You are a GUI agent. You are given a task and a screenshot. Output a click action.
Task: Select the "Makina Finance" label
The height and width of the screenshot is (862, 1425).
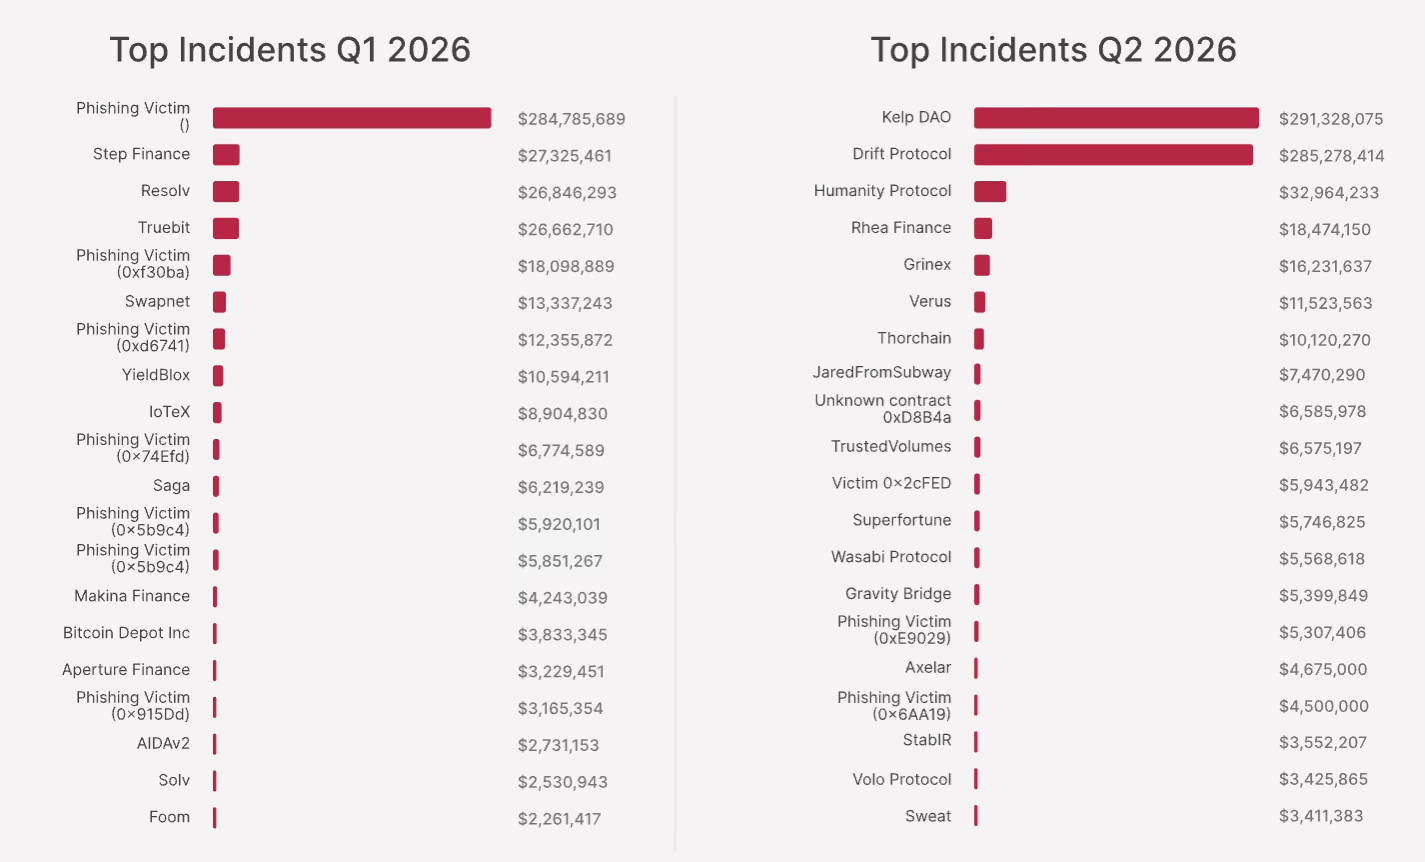click(132, 596)
